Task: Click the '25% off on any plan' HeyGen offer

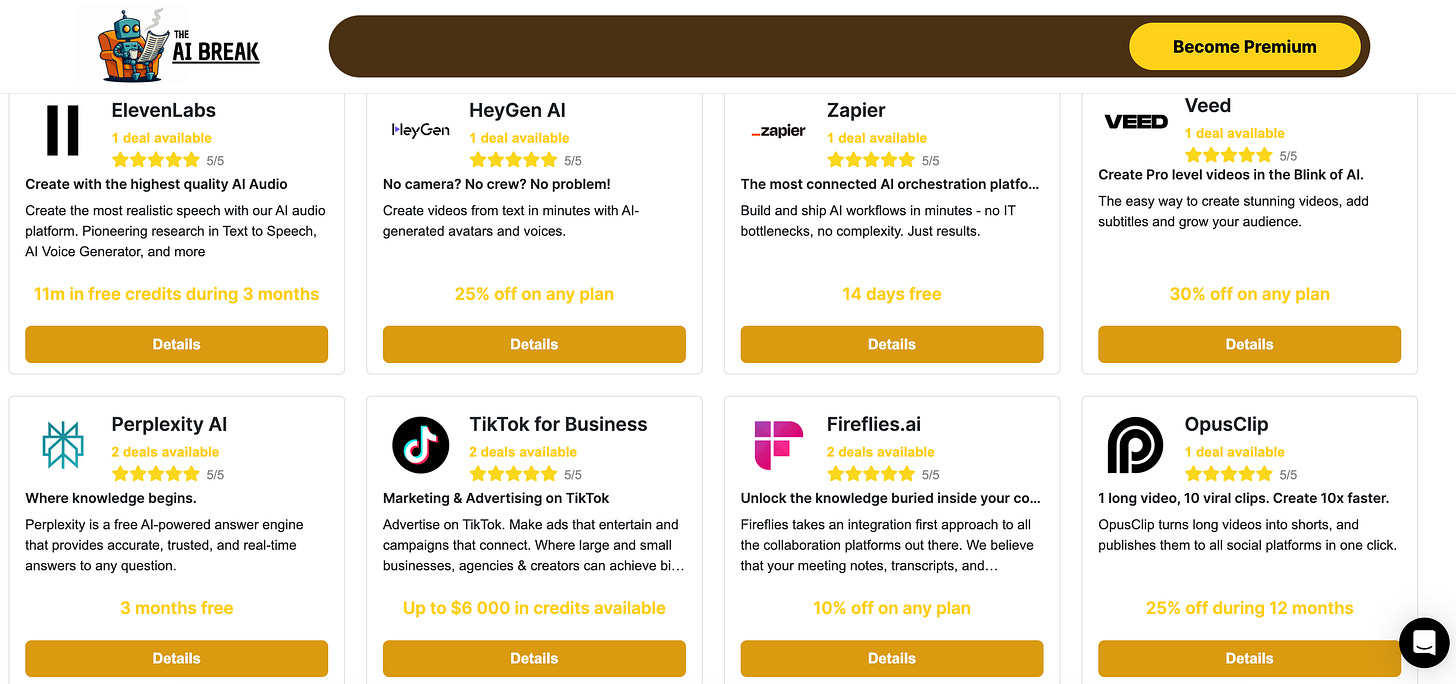Action: pyautogui.click(x=534, y=293)
